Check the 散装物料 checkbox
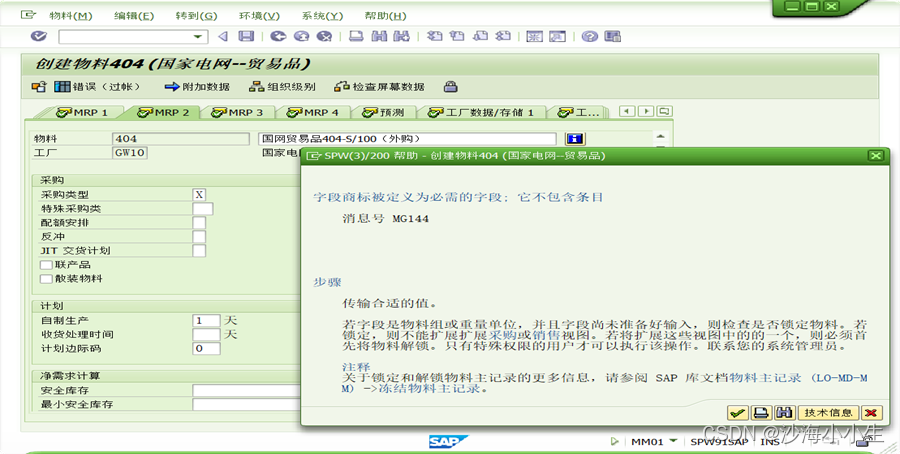This screenshot has width=900, height=454. (x=46, y=279)
